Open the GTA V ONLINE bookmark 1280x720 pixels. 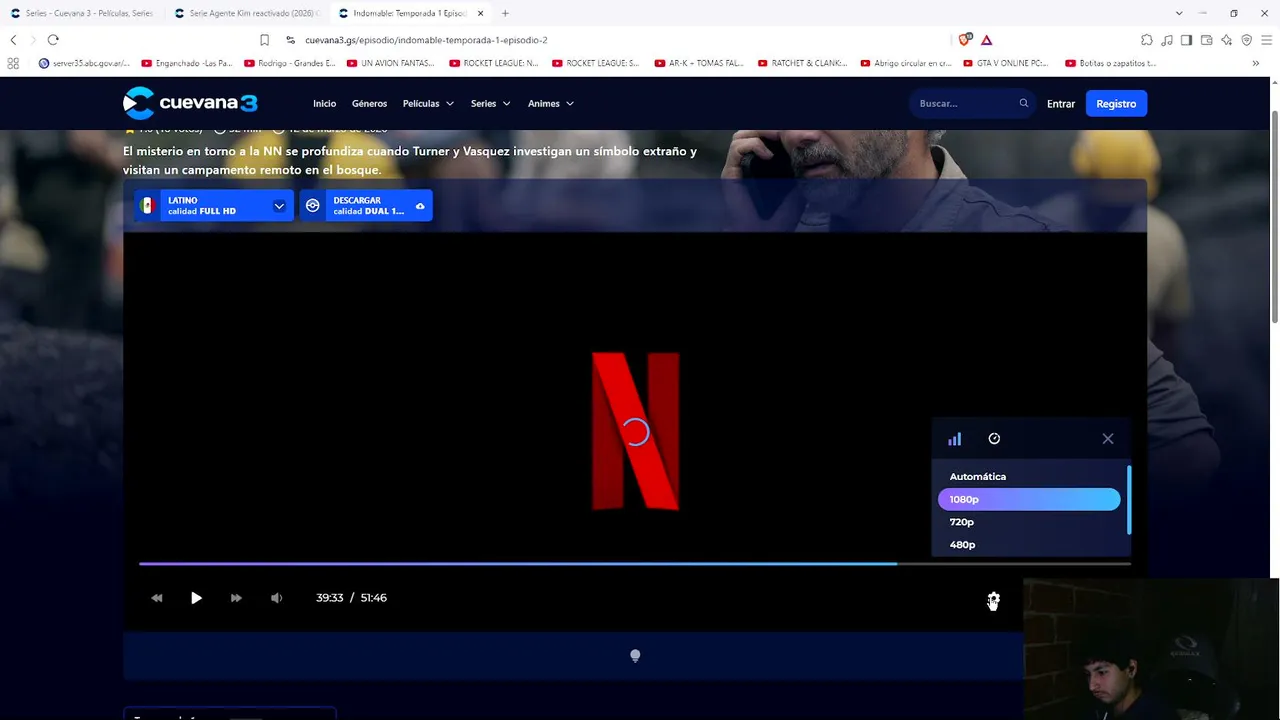(1006, 63)
